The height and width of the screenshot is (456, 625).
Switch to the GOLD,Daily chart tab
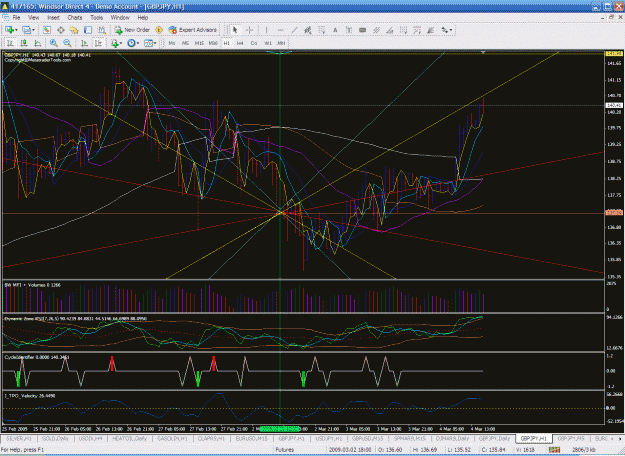pyautogui.click(x=55, y=438)
